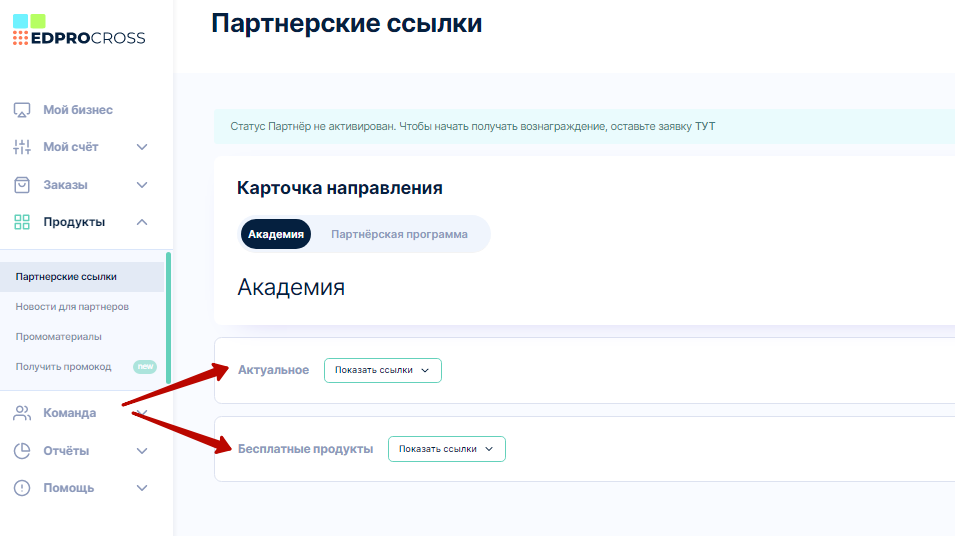The width and height of the screenshot is (955, 536).
Task: Click the new badge next to Получить промокод
Action: [x=145, y=367]
